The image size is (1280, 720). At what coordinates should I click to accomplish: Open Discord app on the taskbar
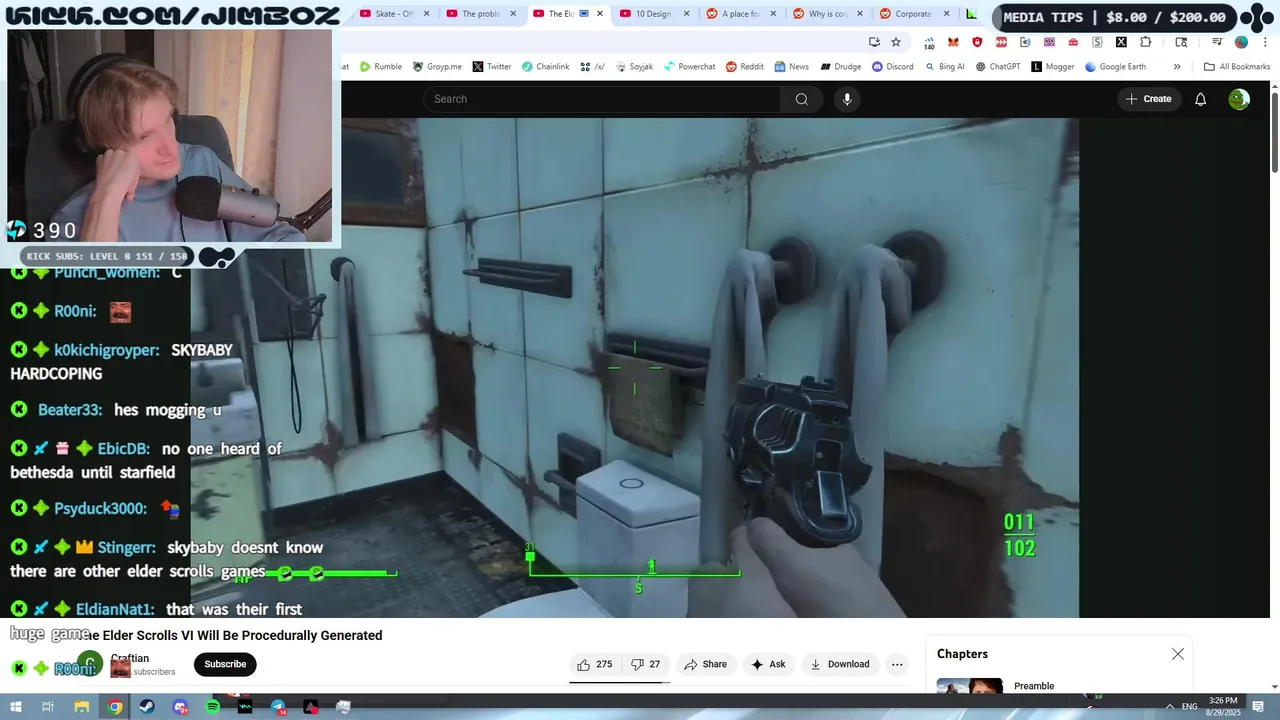[x=180, y=707]
